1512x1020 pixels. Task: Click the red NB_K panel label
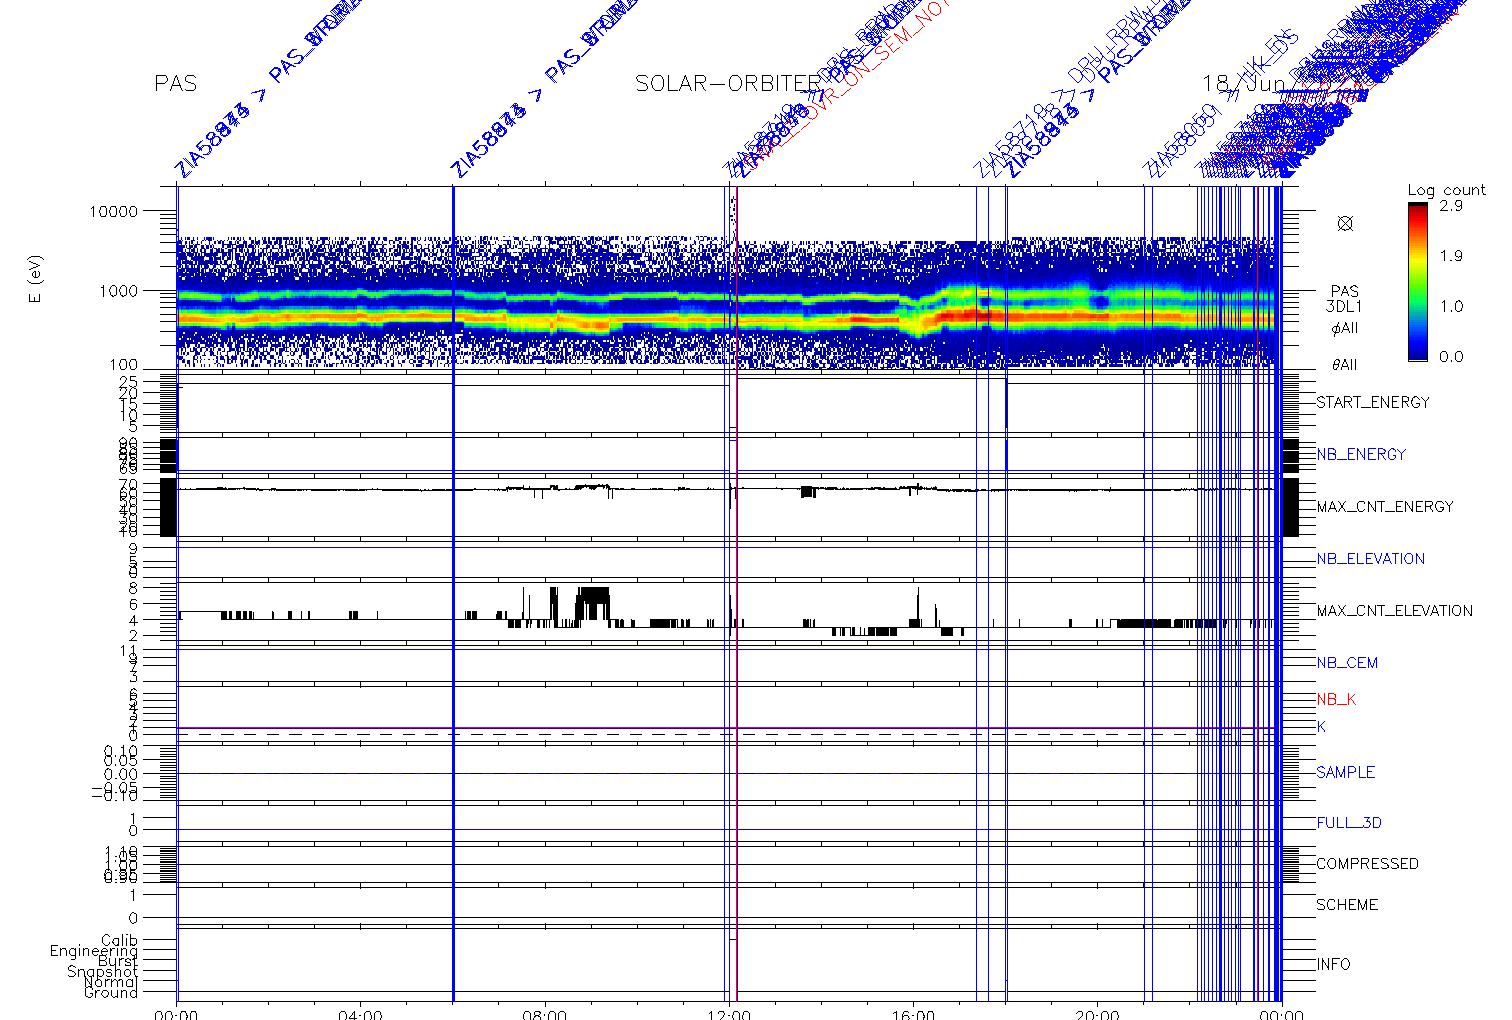click(x=1336, y=699)
